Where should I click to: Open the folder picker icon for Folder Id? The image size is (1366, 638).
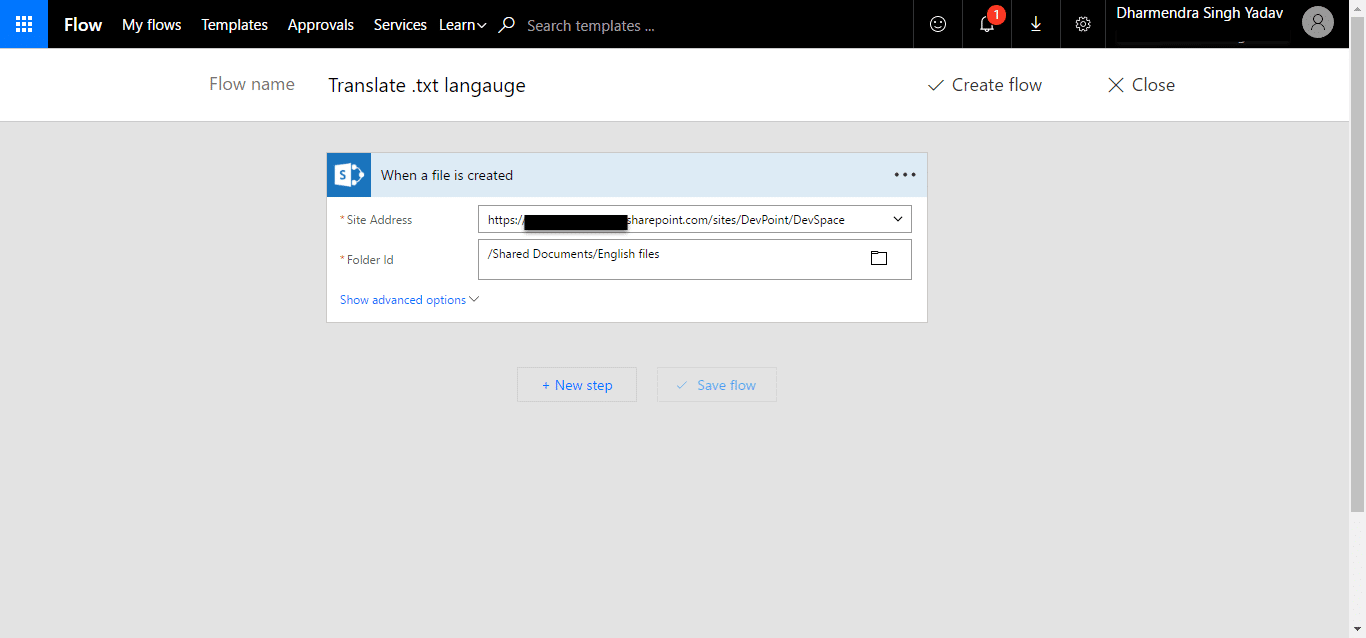point(879,258)
